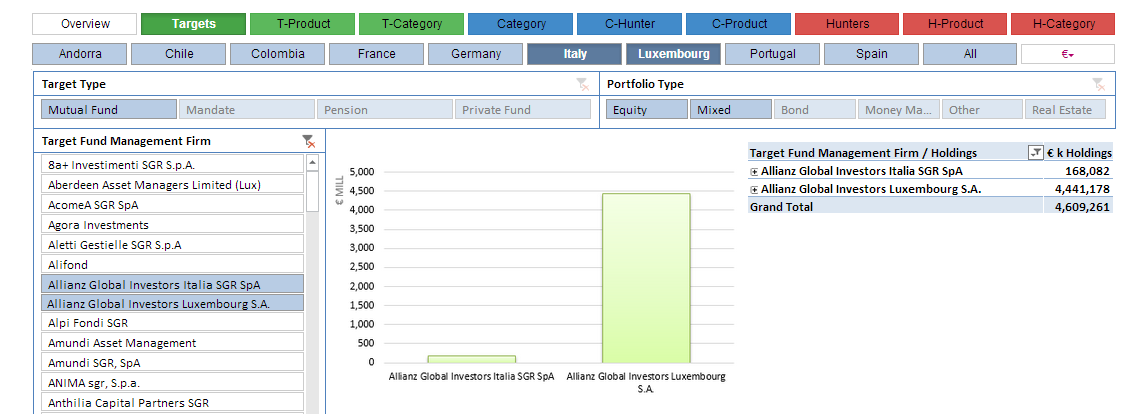Select Anthilia Capital Partners SGR firm
Viewport: 1140px width, 414px height.
click(172, 402)
